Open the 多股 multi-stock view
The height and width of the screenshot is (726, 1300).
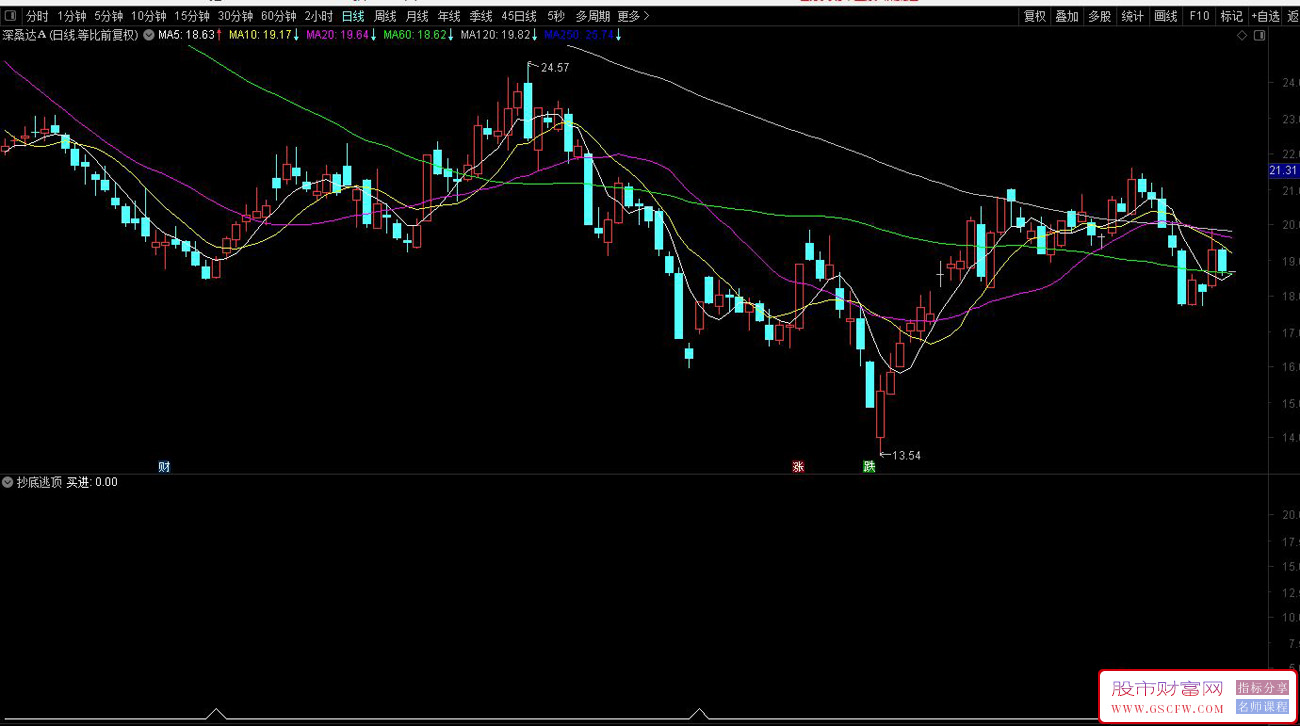(1099, 16)
